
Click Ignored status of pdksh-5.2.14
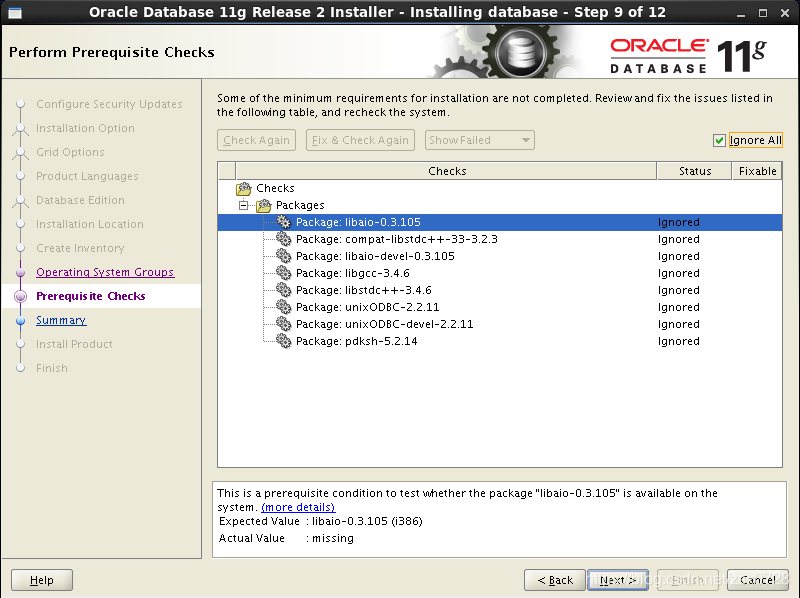(679, 341)
